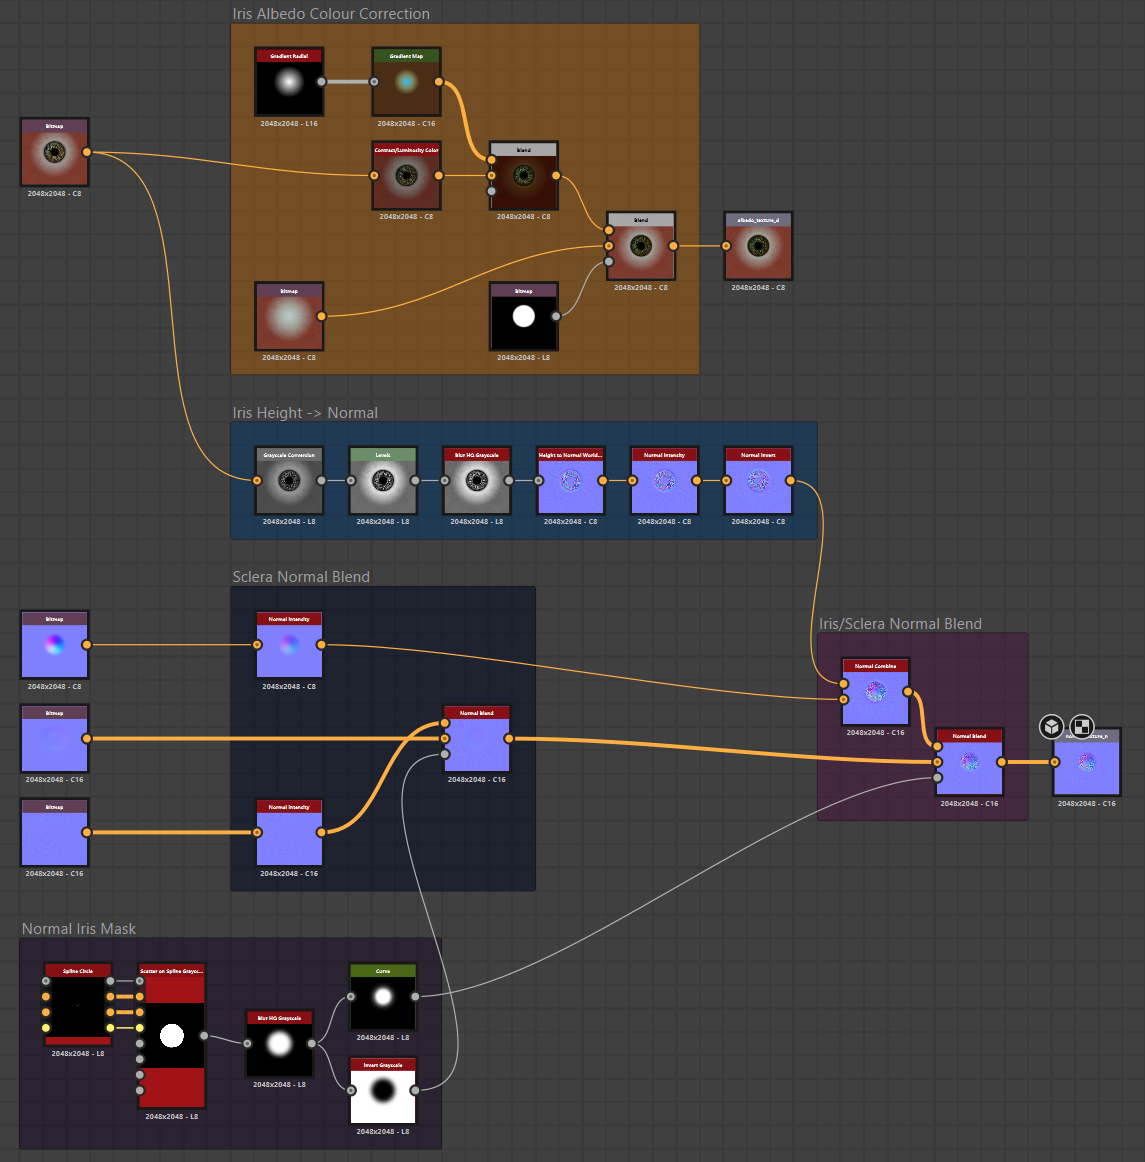Select the Height to Normal World node

coord(570,481)
